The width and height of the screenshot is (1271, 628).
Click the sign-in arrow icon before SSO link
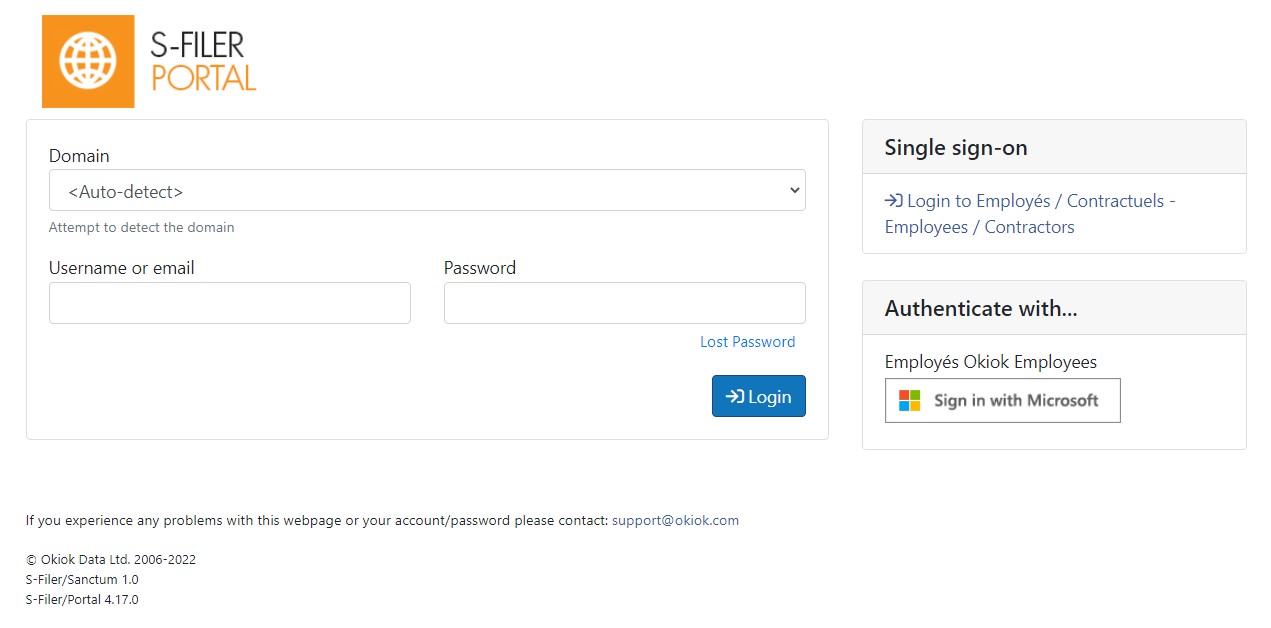coord(894,201)
